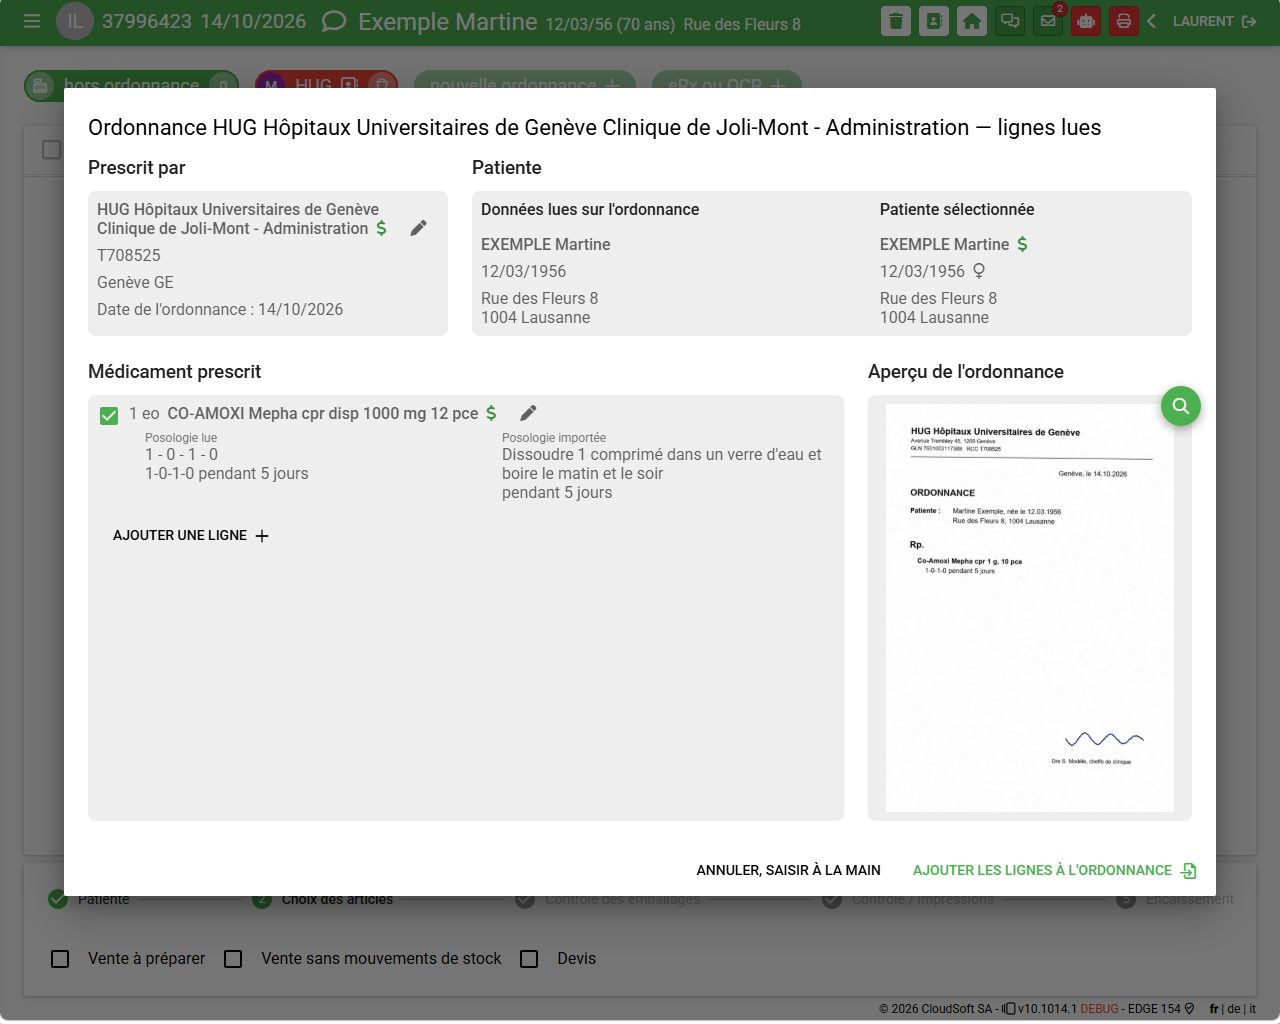
Task: Click Date de l'ordonnance : 14/10/2026
Action: (x=220, y=309)
